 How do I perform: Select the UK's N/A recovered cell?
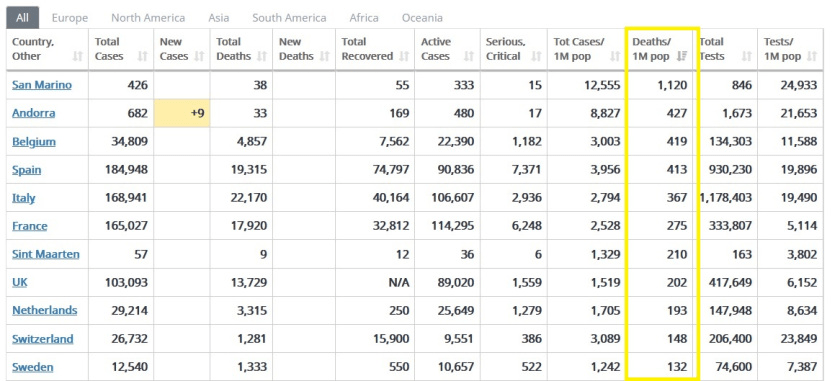pyautogui.click(x=399, y=282)
